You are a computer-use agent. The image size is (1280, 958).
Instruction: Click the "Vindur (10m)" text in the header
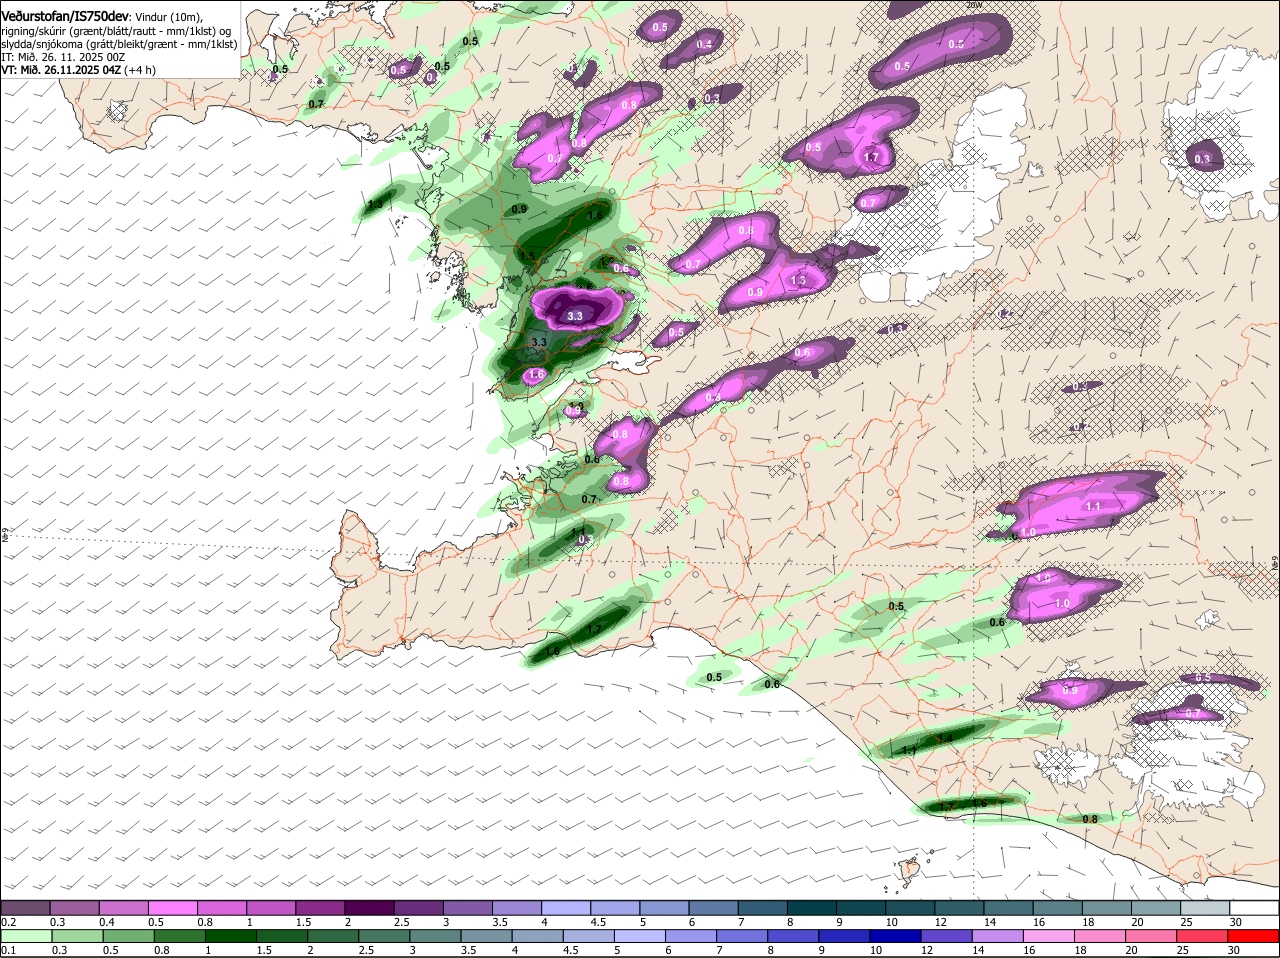point(168,16)
